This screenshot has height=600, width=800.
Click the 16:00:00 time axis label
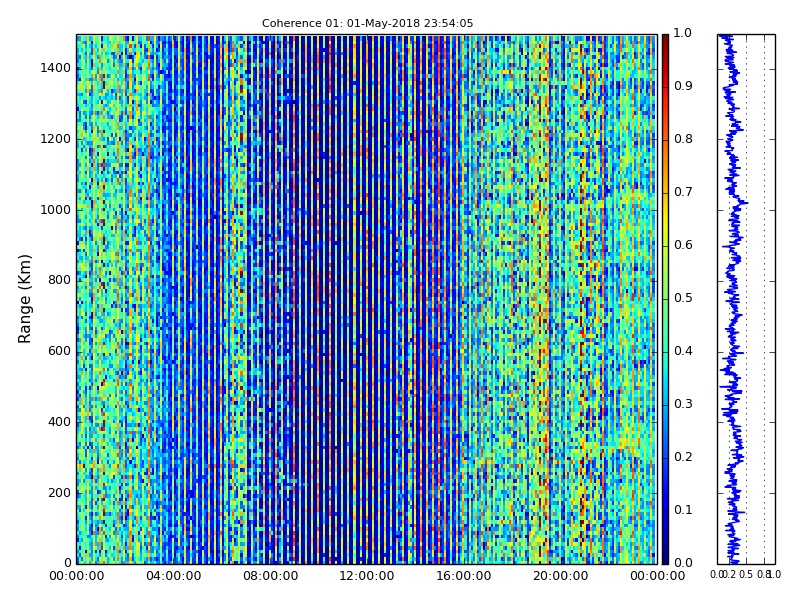pyautogui.click(x=464, y=577)
